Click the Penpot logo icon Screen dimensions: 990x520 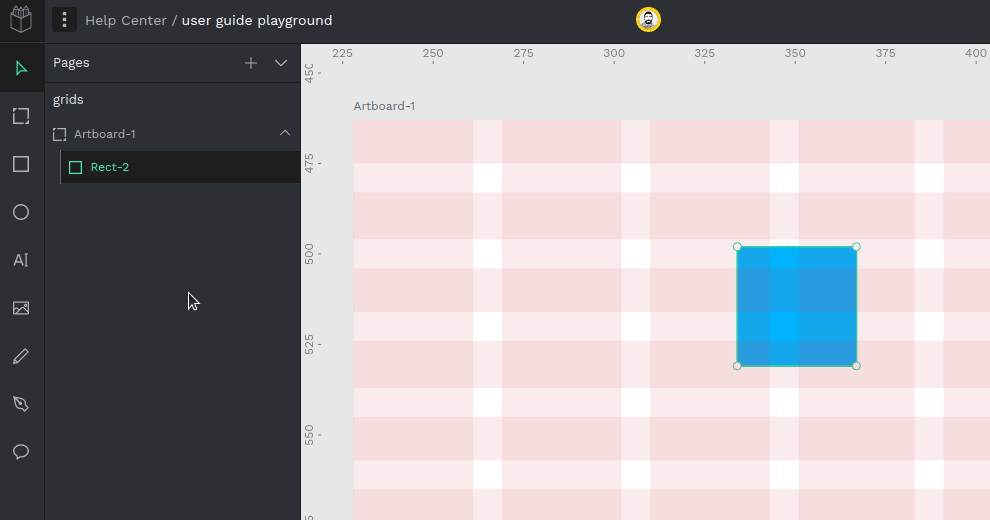point(21,20)
